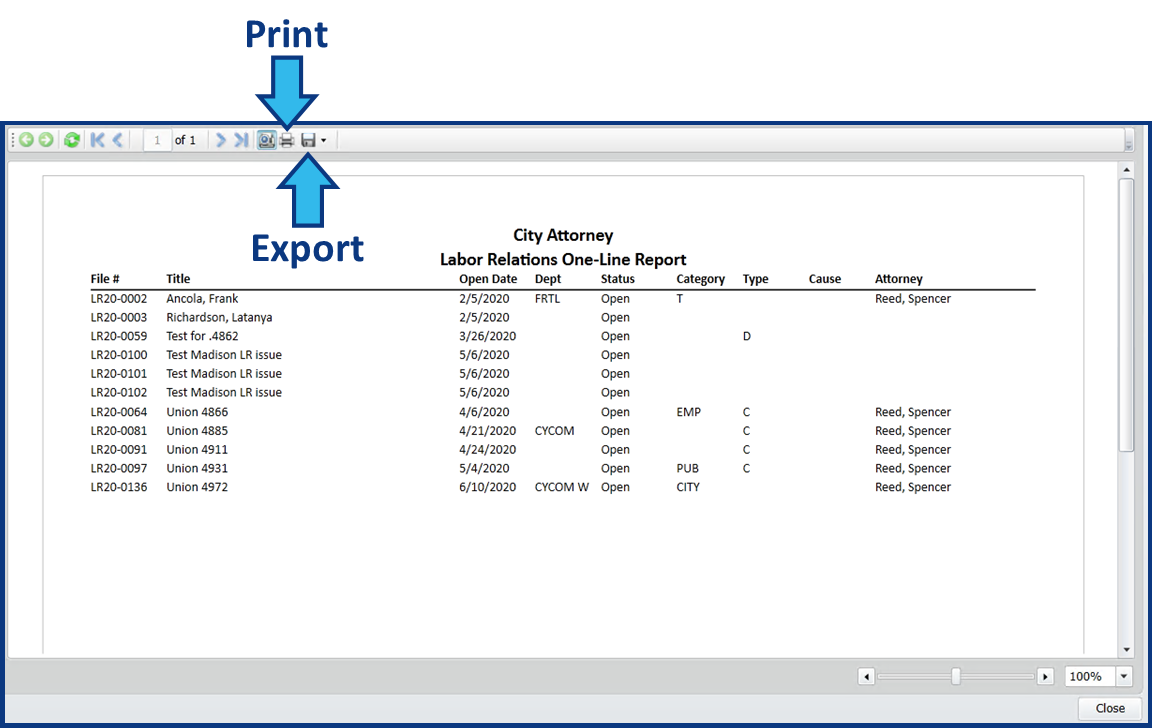This screenshot has height=728, width=1153.
Task: Click open date 4/21/2020
Action: click(488, 431)
